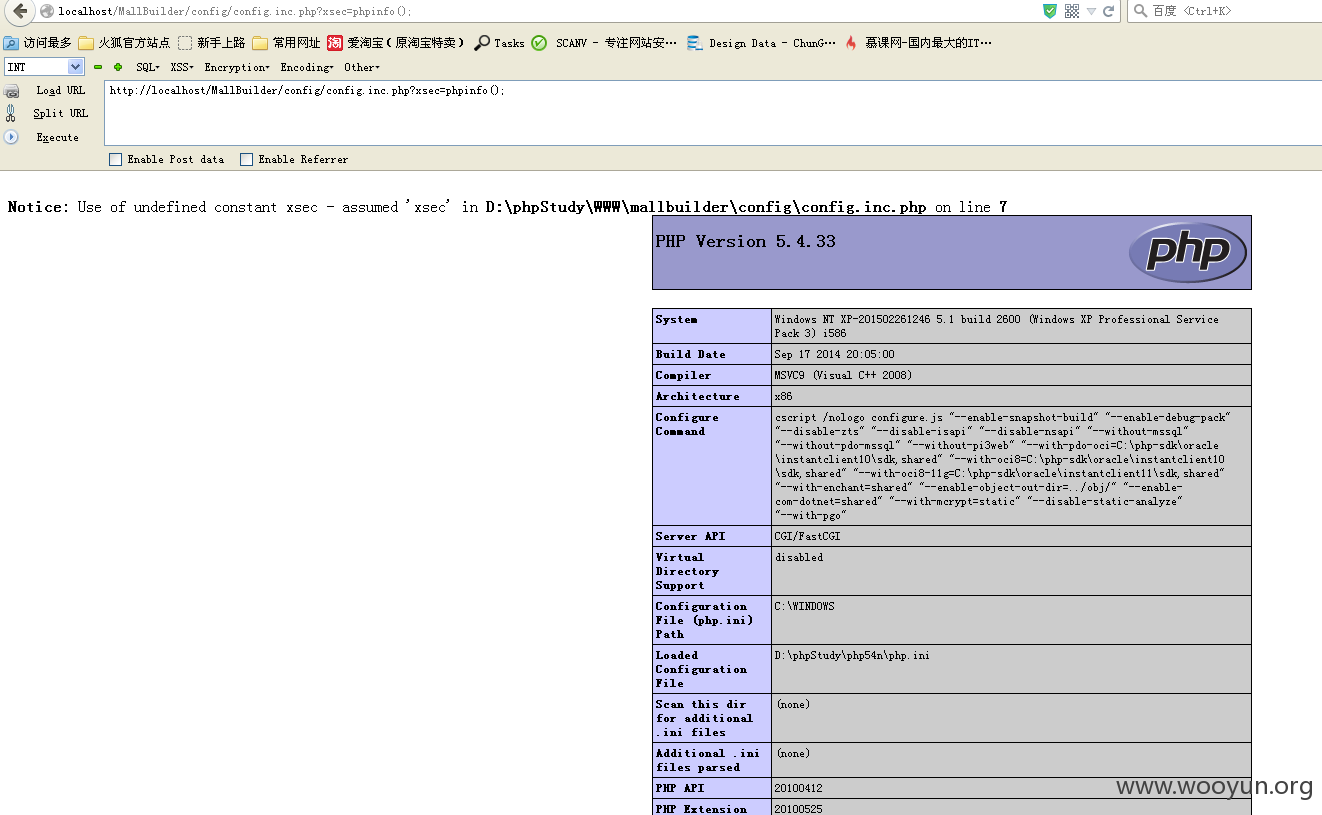Viewport: 1322px width, 815px height.
Task: Add a HackBar row with the plus icon
Action: coord(117,67)
